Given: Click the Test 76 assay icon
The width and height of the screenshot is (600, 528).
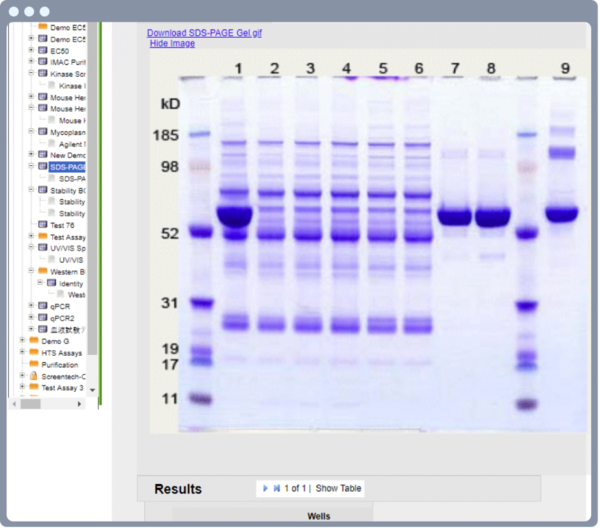Looking at the screenshot, I should (x=42, y=225).
